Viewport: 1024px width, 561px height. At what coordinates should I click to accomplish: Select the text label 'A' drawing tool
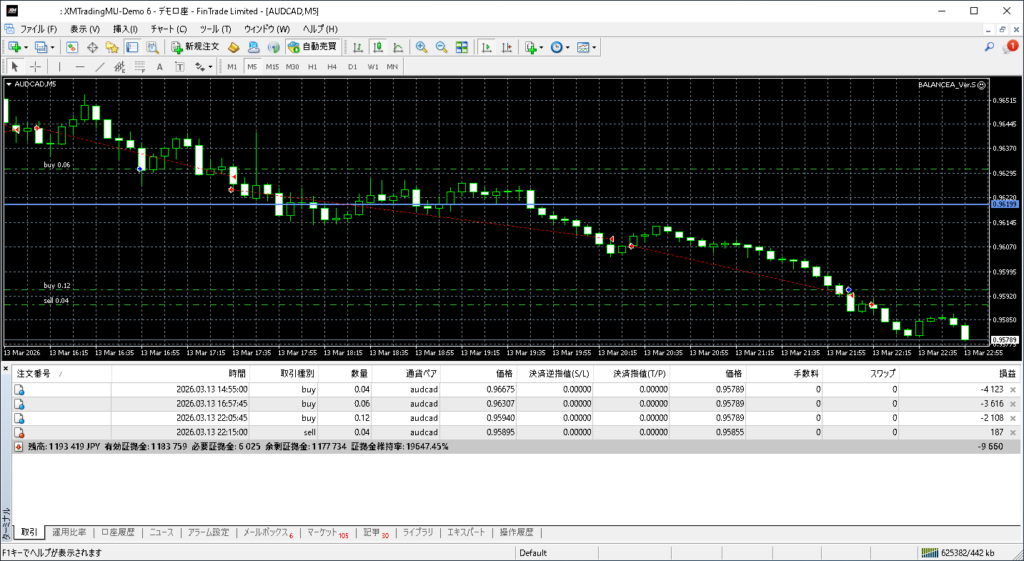click(160, 67)
